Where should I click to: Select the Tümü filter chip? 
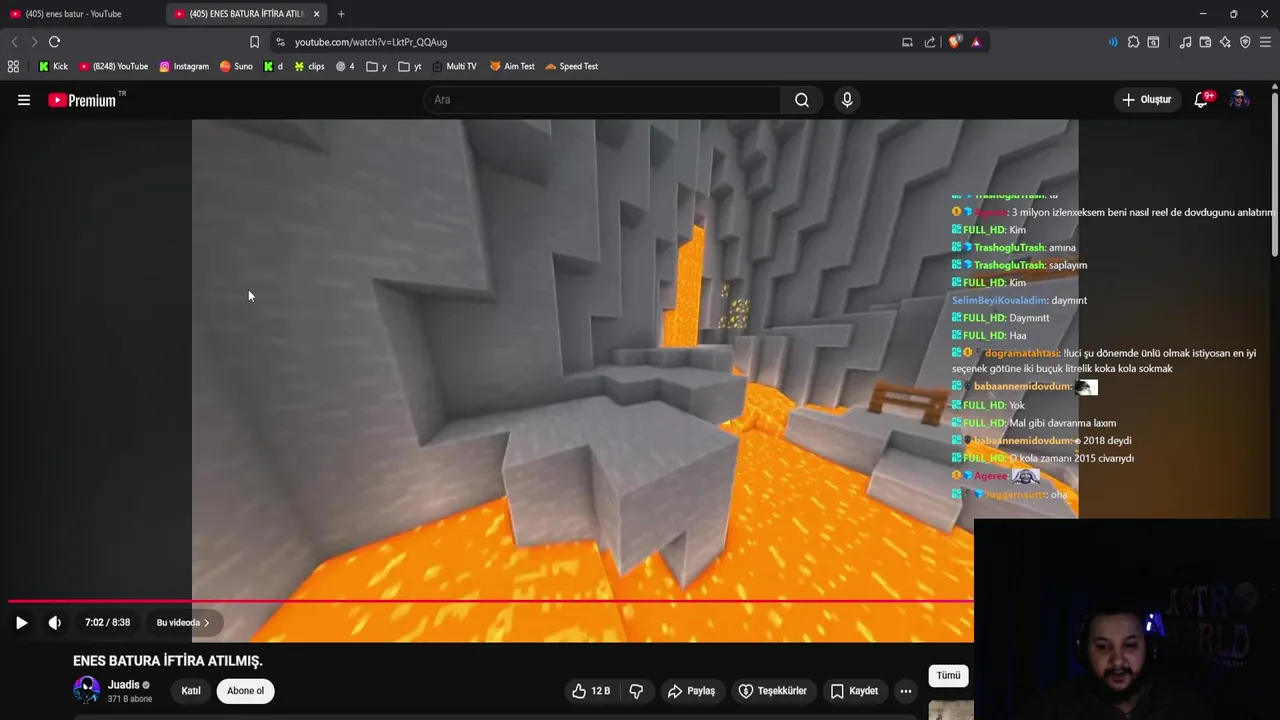[948, 676]
